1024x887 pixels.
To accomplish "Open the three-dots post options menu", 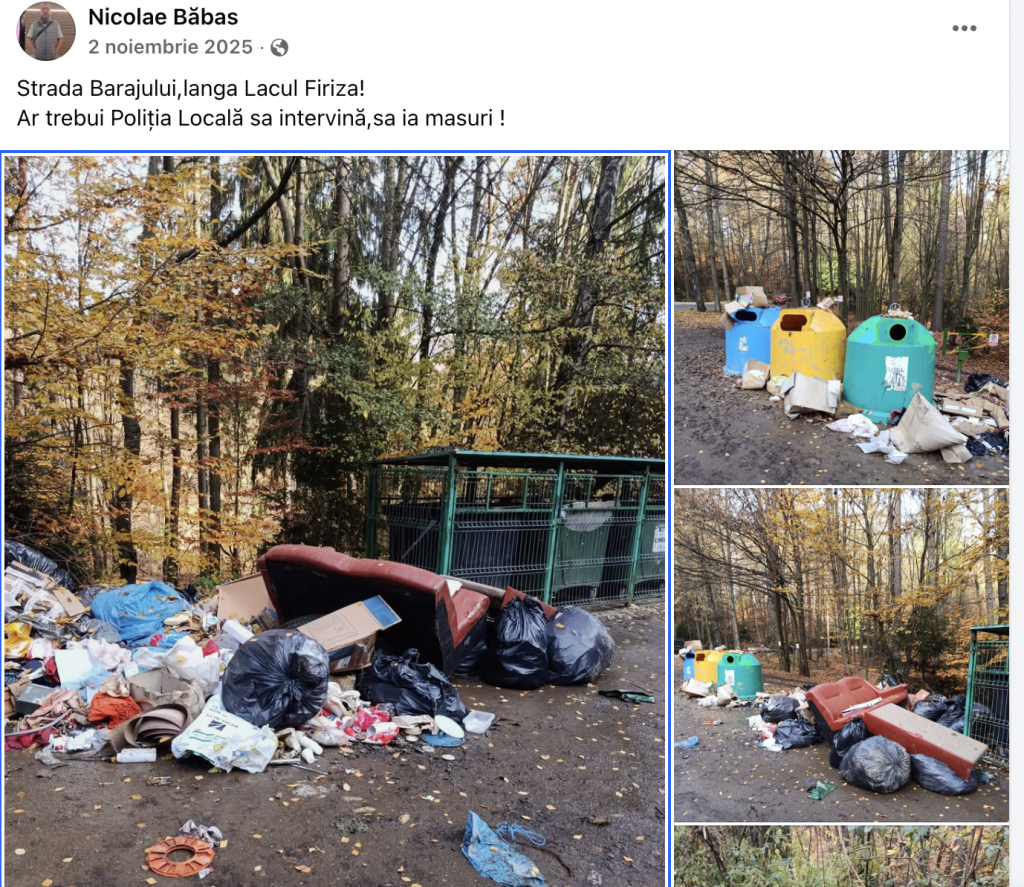I will pos(964,28).
